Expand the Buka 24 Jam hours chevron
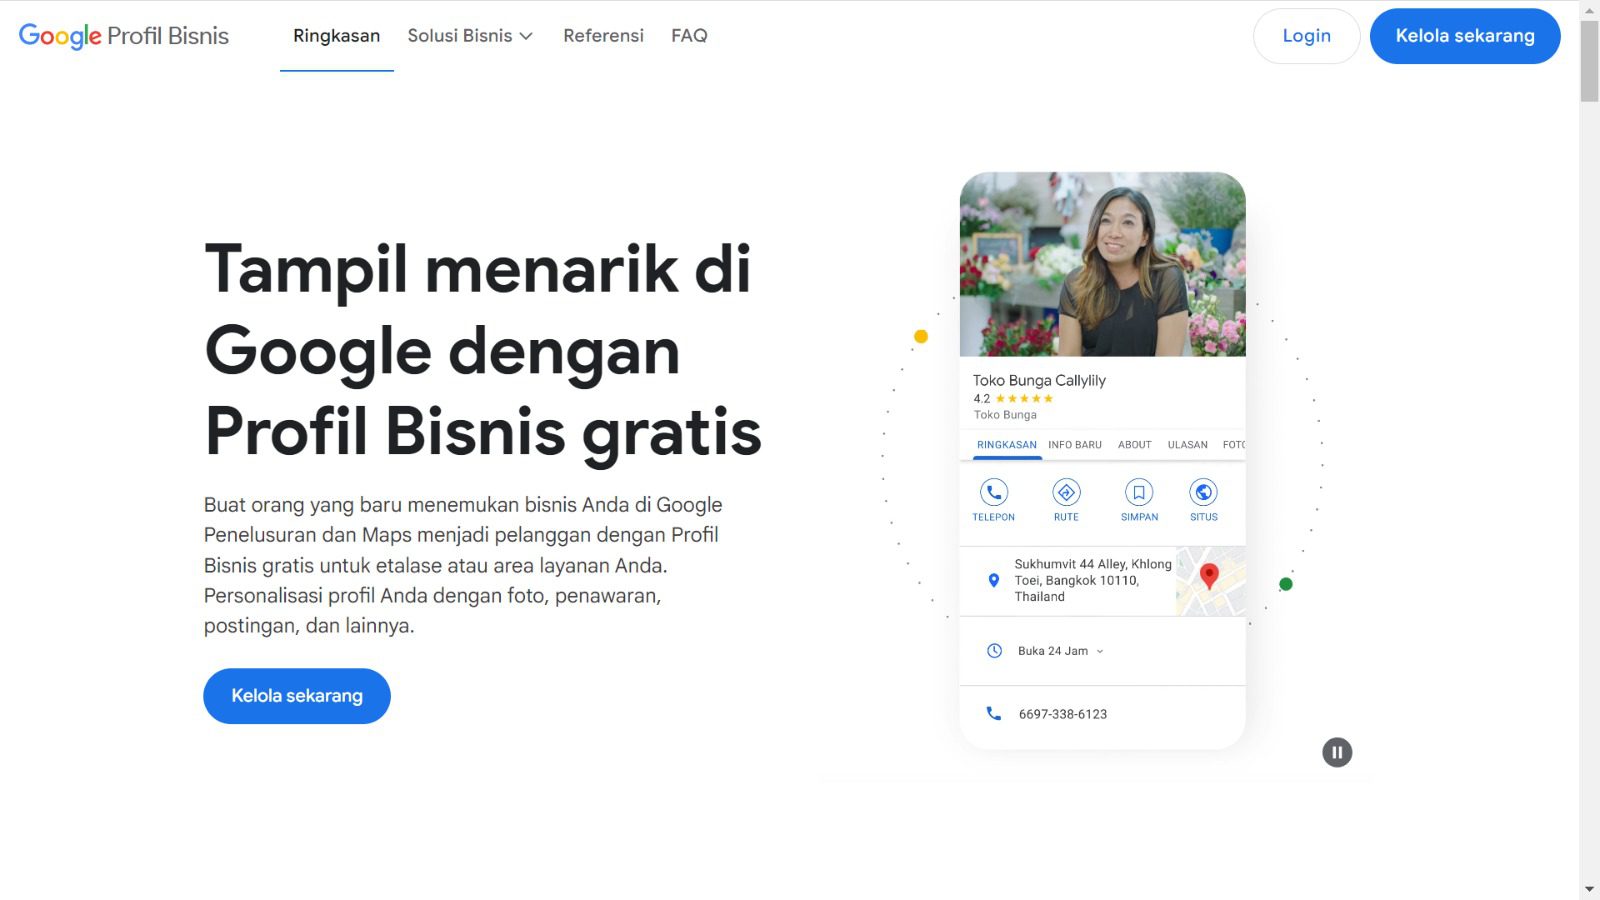Image resolution: width=1600 pixels, height=900 pixels. (1100, 651)
